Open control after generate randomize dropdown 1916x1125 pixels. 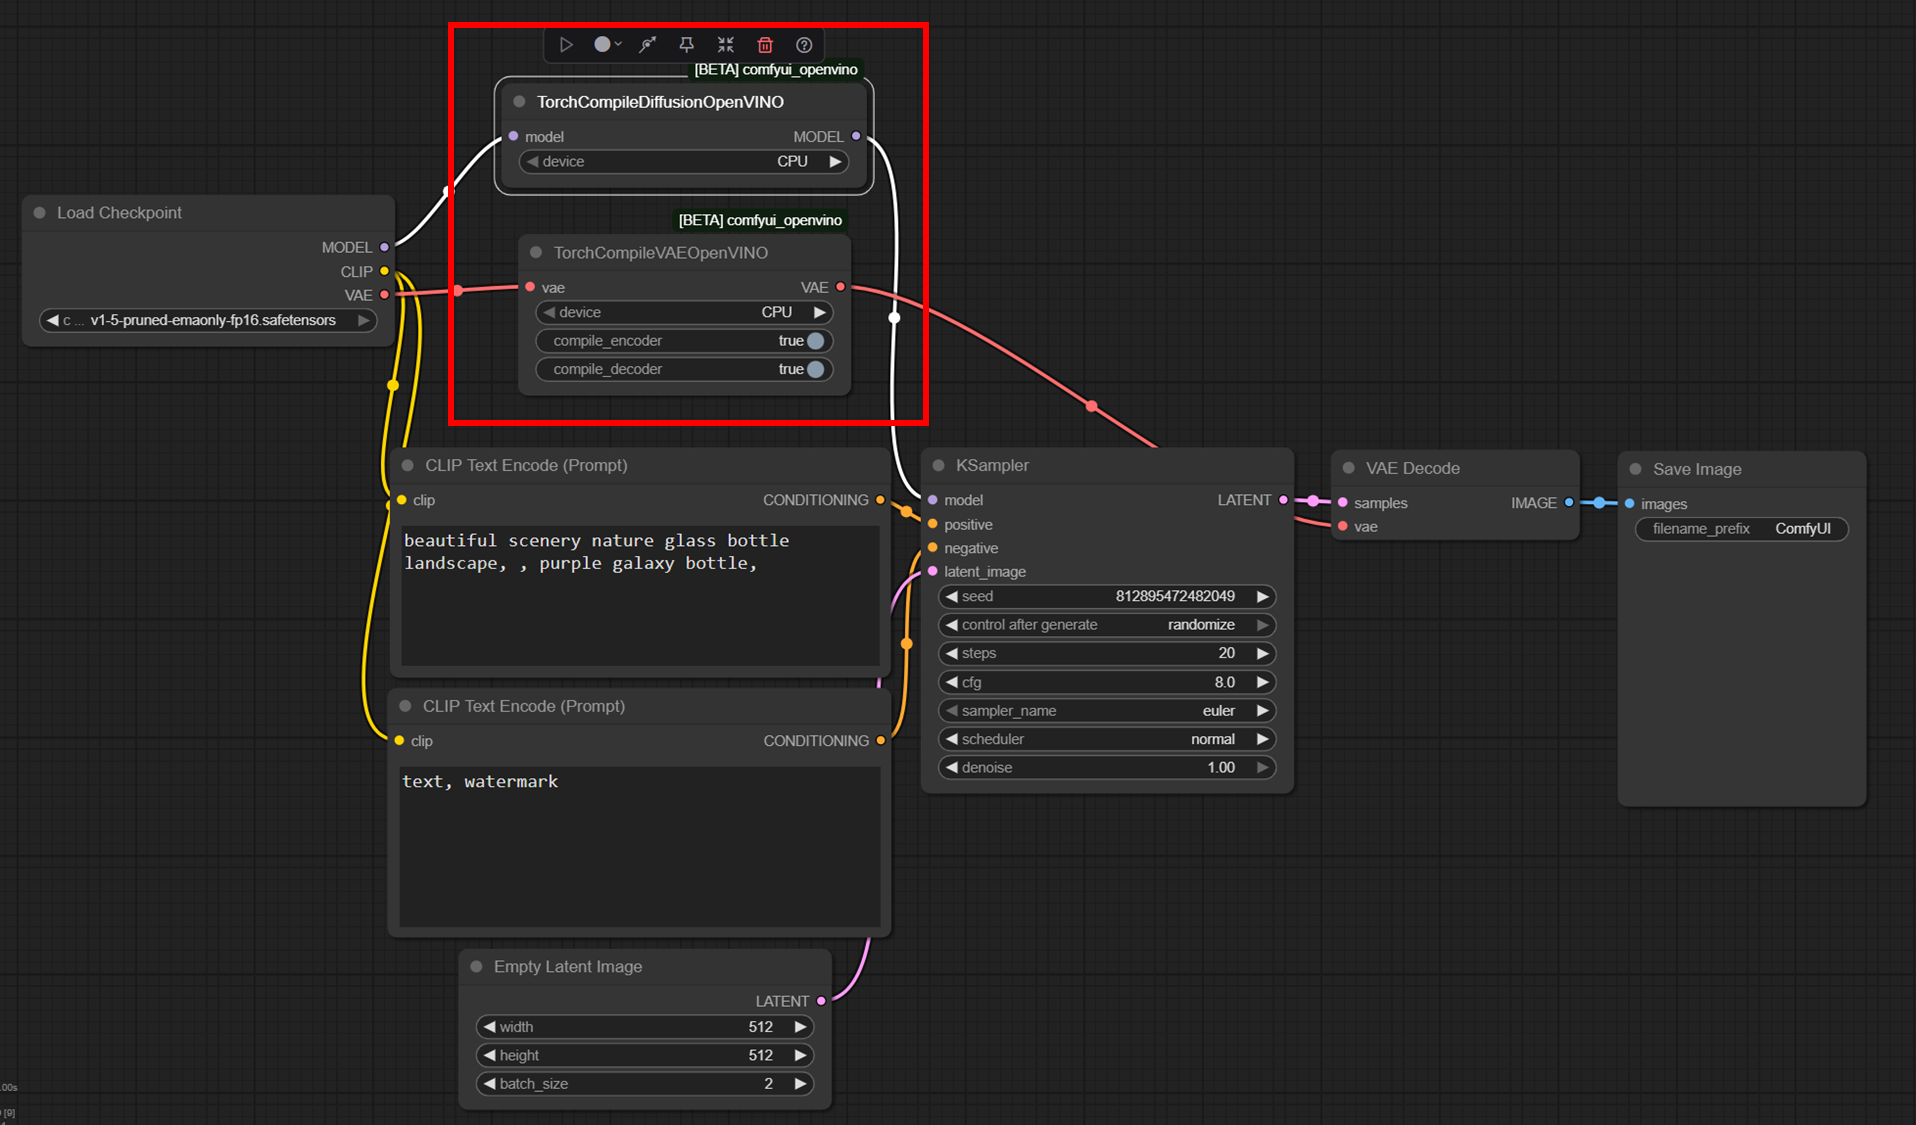click(x=1106, y=625)
